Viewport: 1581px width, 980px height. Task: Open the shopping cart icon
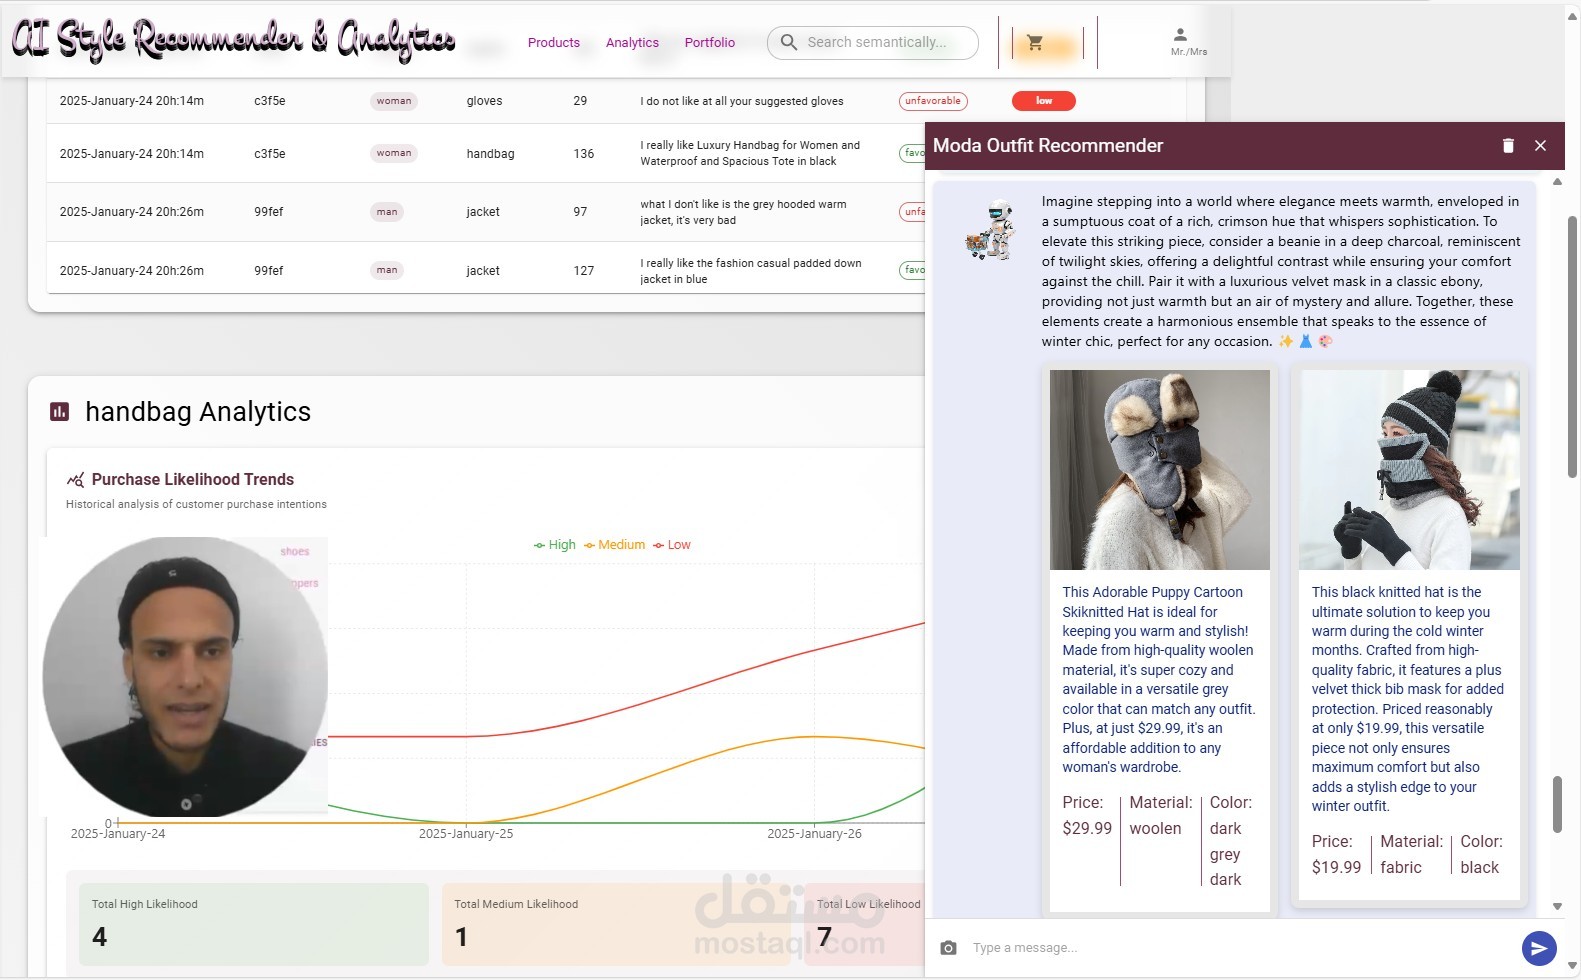(x=1035, y=43)
